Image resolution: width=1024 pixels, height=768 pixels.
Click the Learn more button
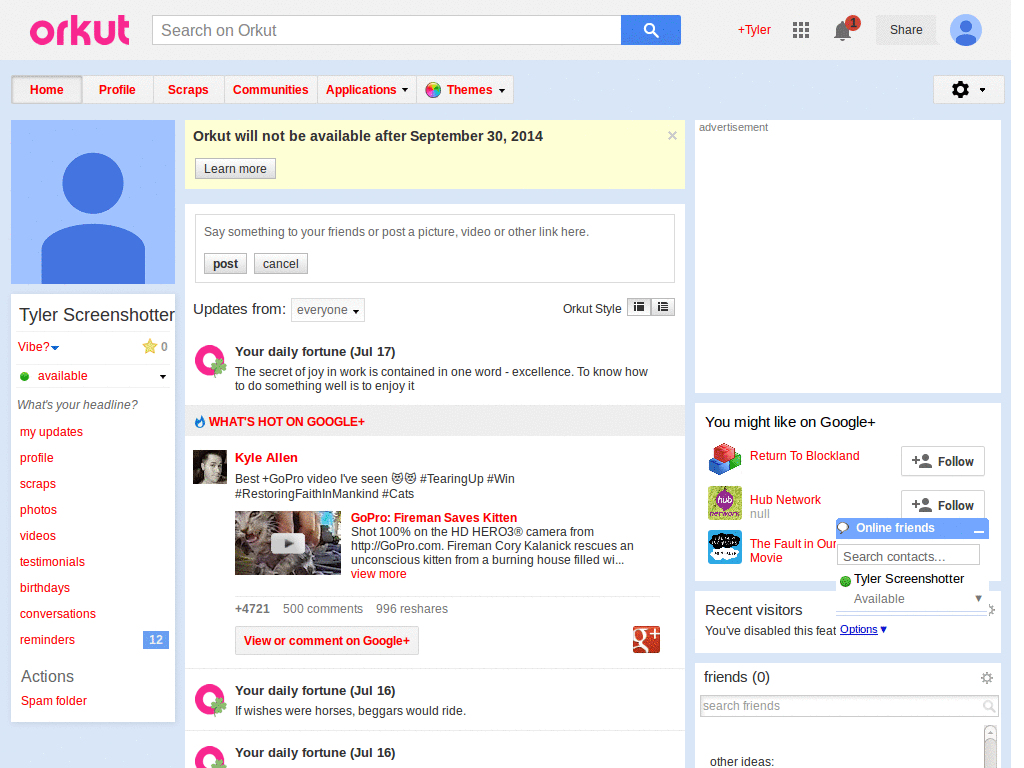tap(235, 168)
